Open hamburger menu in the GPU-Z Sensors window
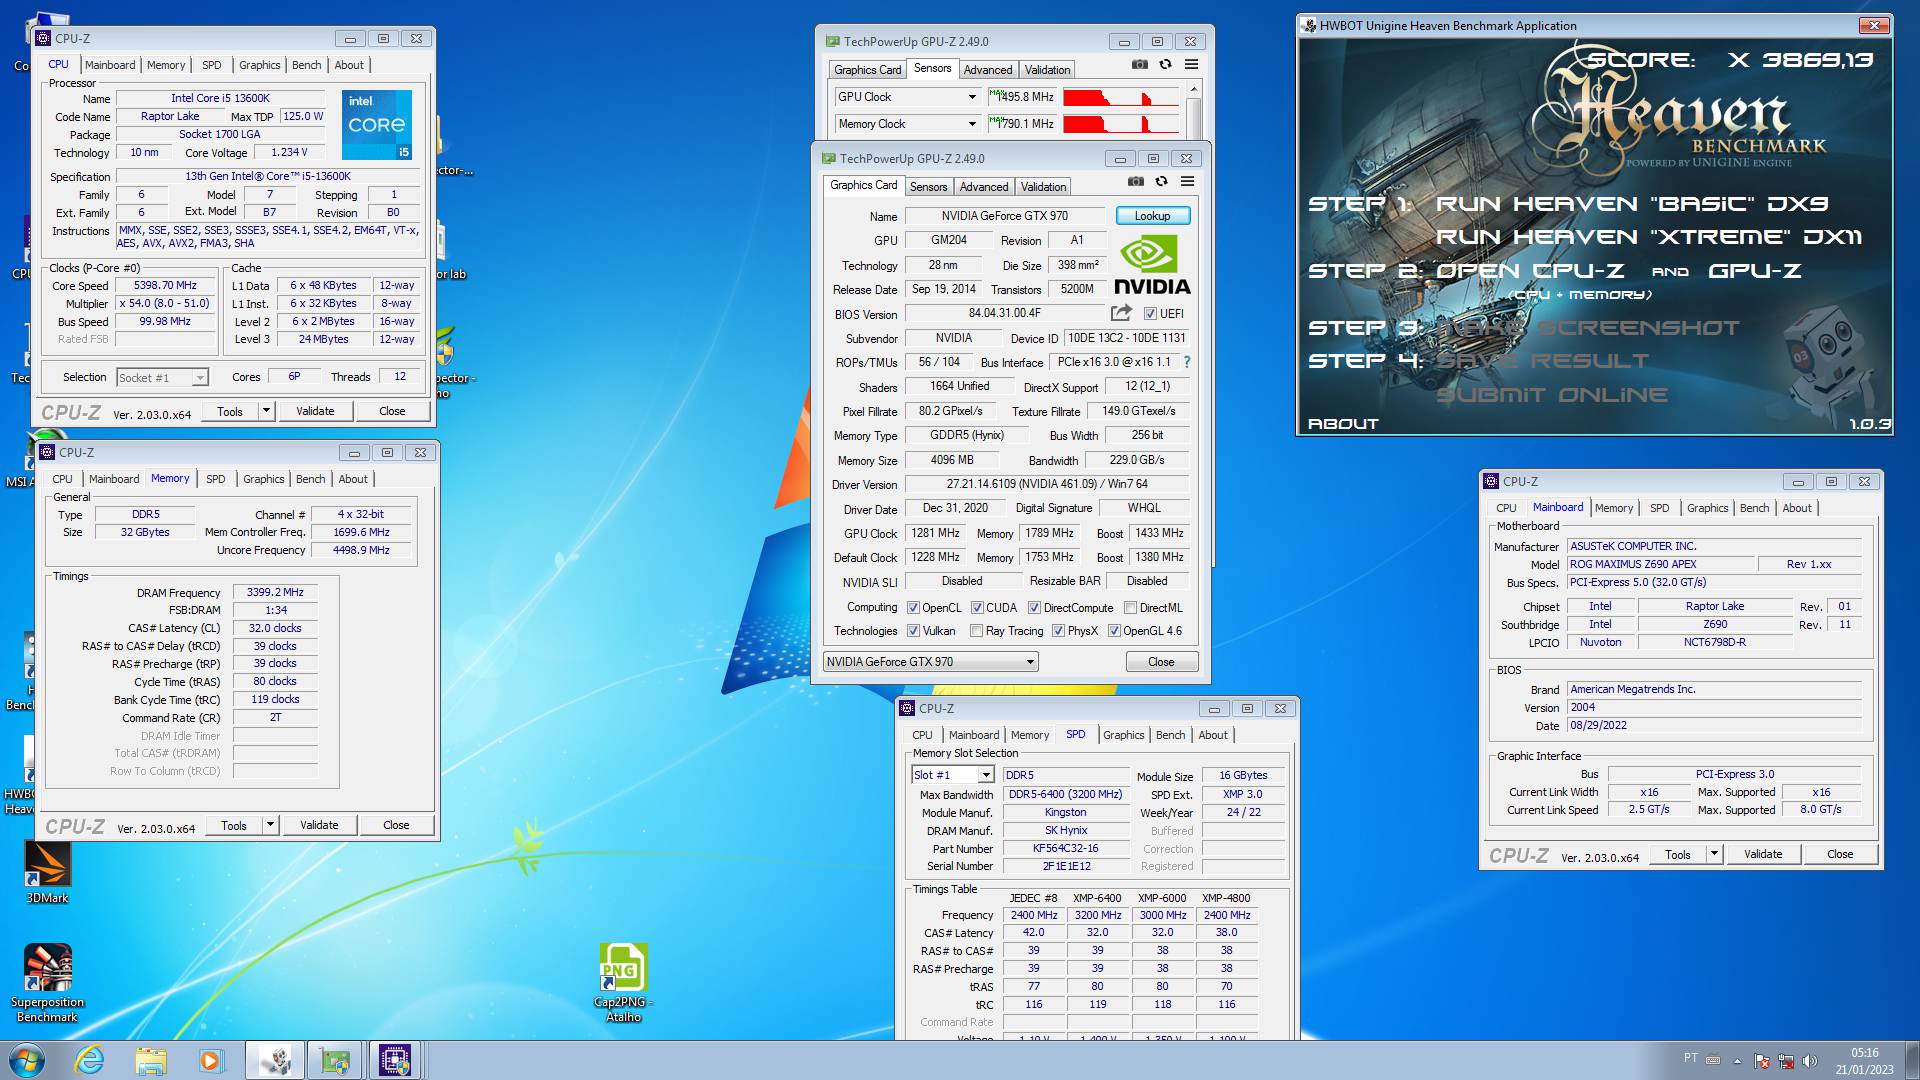This screenshot has width=1920, height=1080. click(x=1191, y=65)
